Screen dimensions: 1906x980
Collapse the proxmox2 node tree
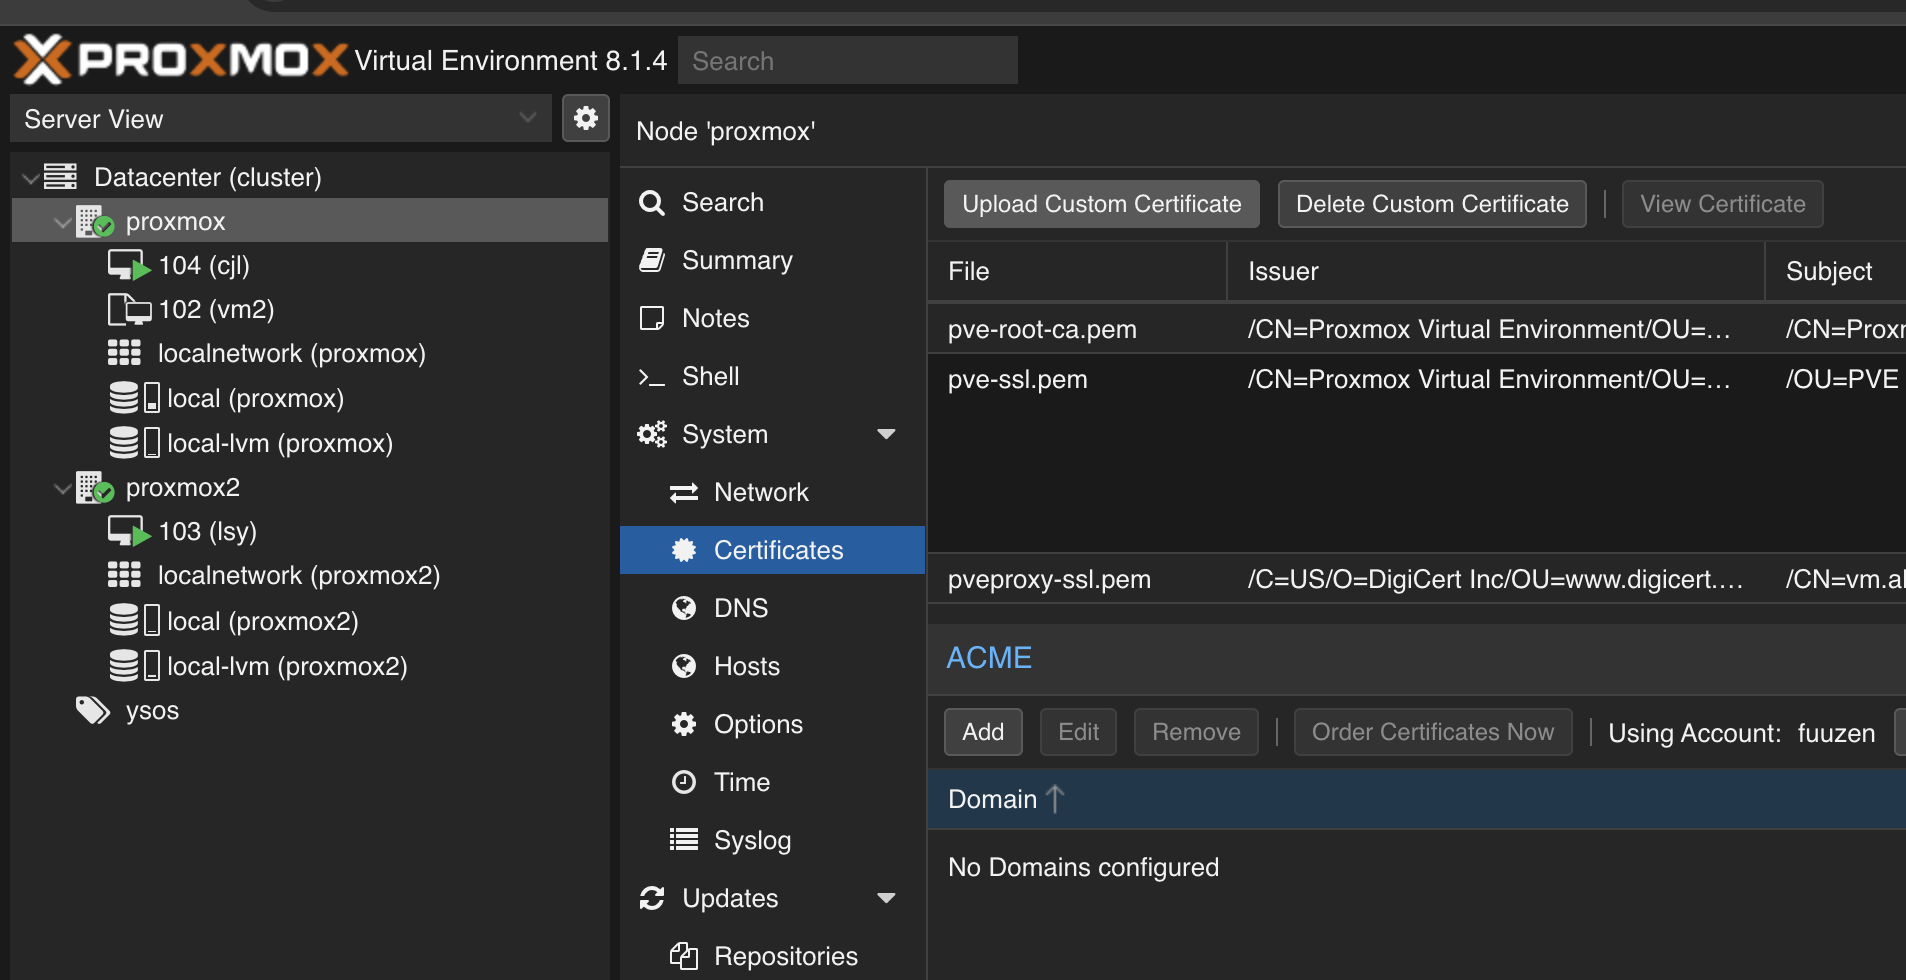(63, 488)
